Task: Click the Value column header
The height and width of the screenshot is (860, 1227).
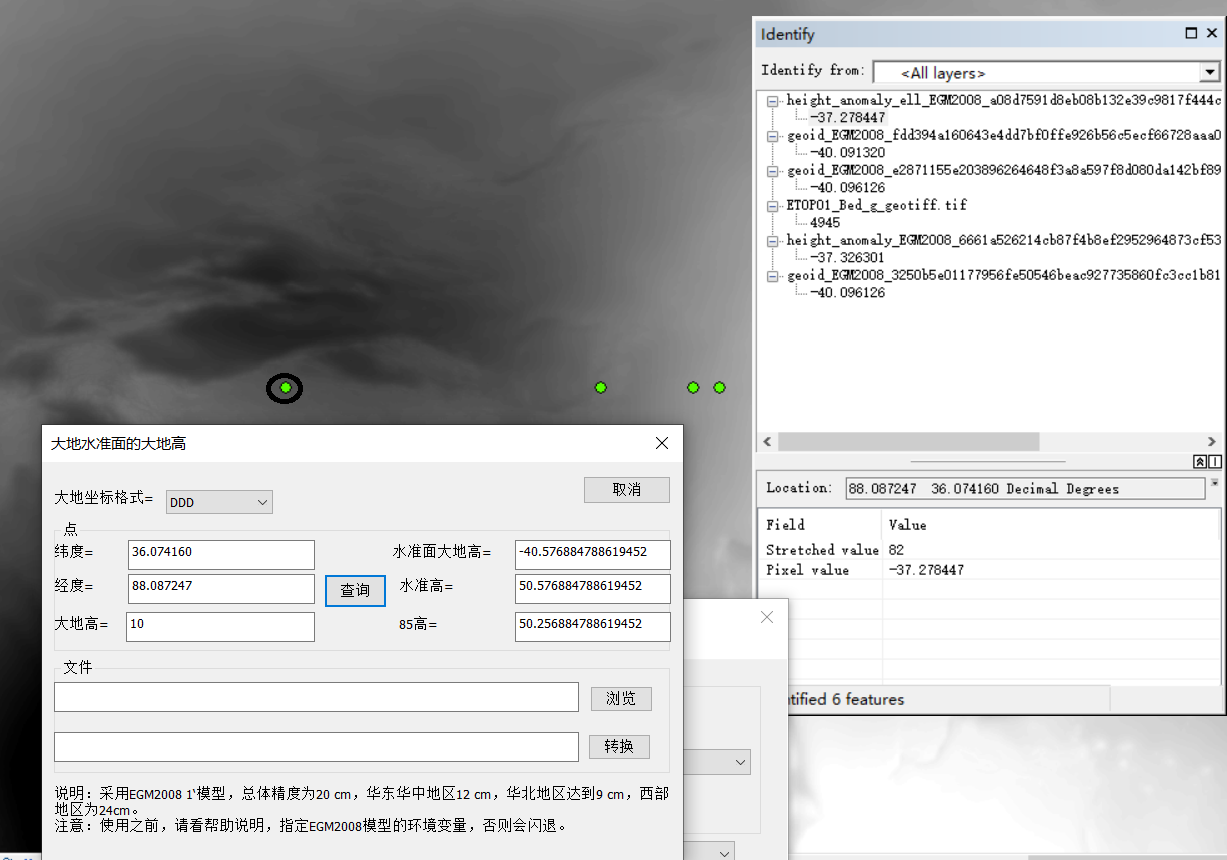Action: (x=908, y=525)
